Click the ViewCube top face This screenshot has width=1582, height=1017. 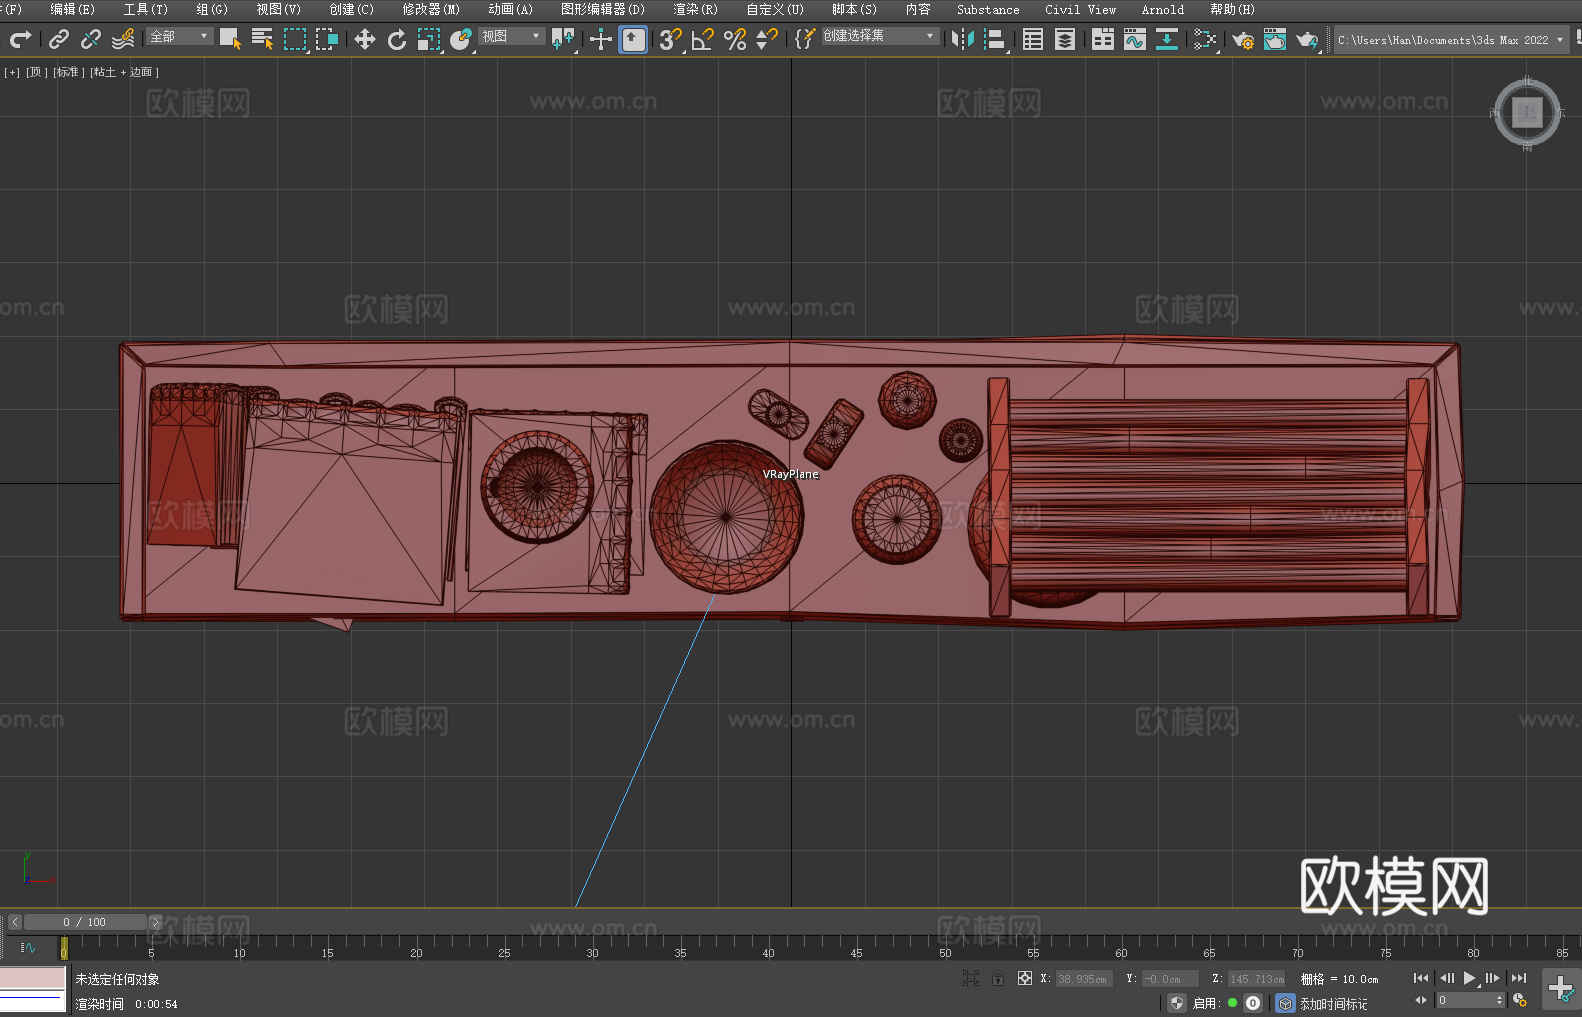tap(1527, 112)
